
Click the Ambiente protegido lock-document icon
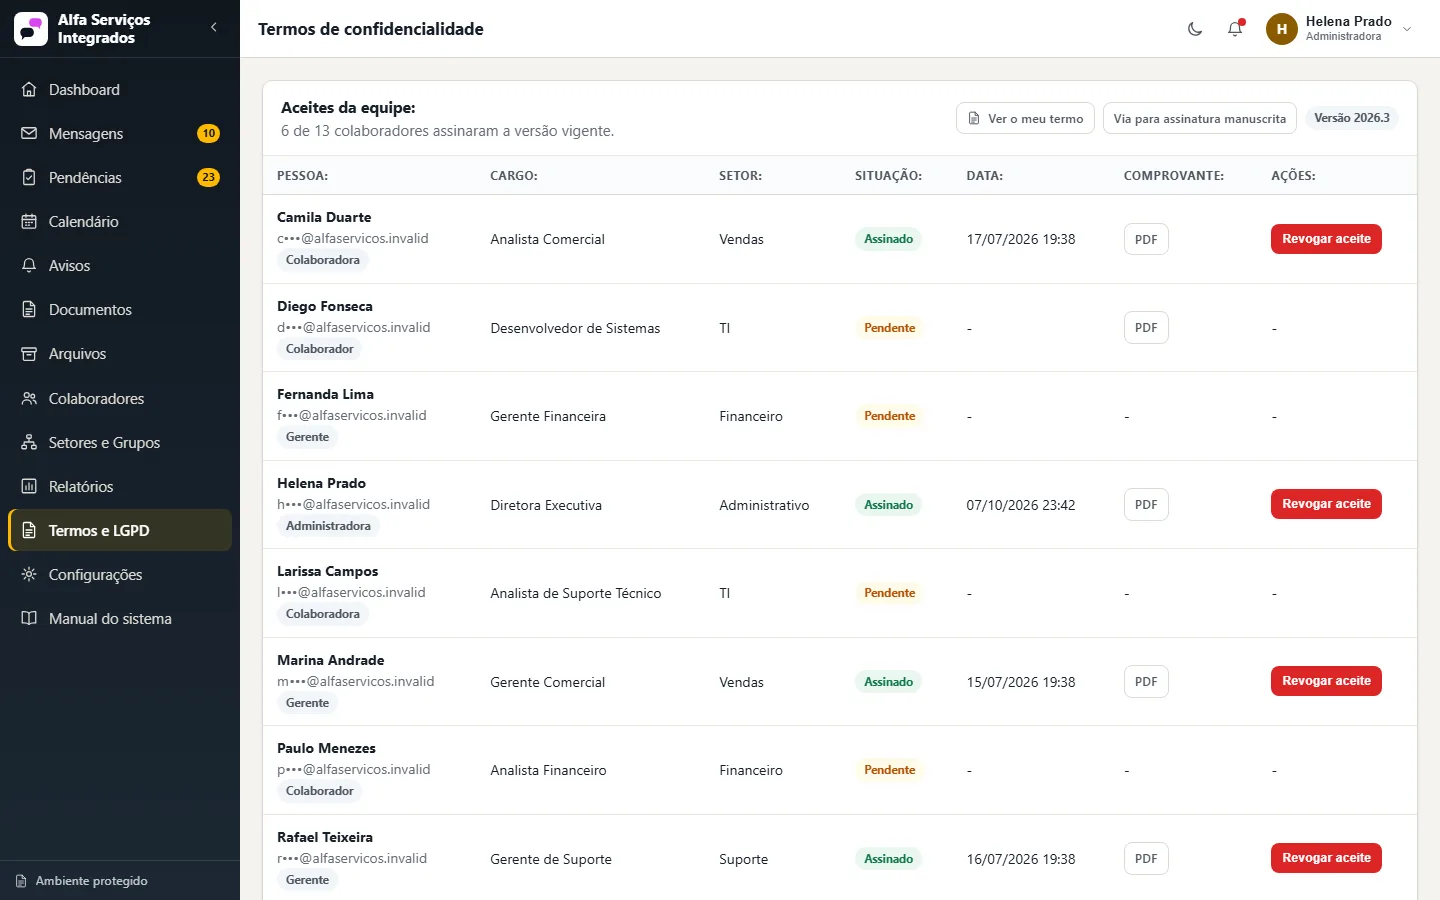pos(21,881)
